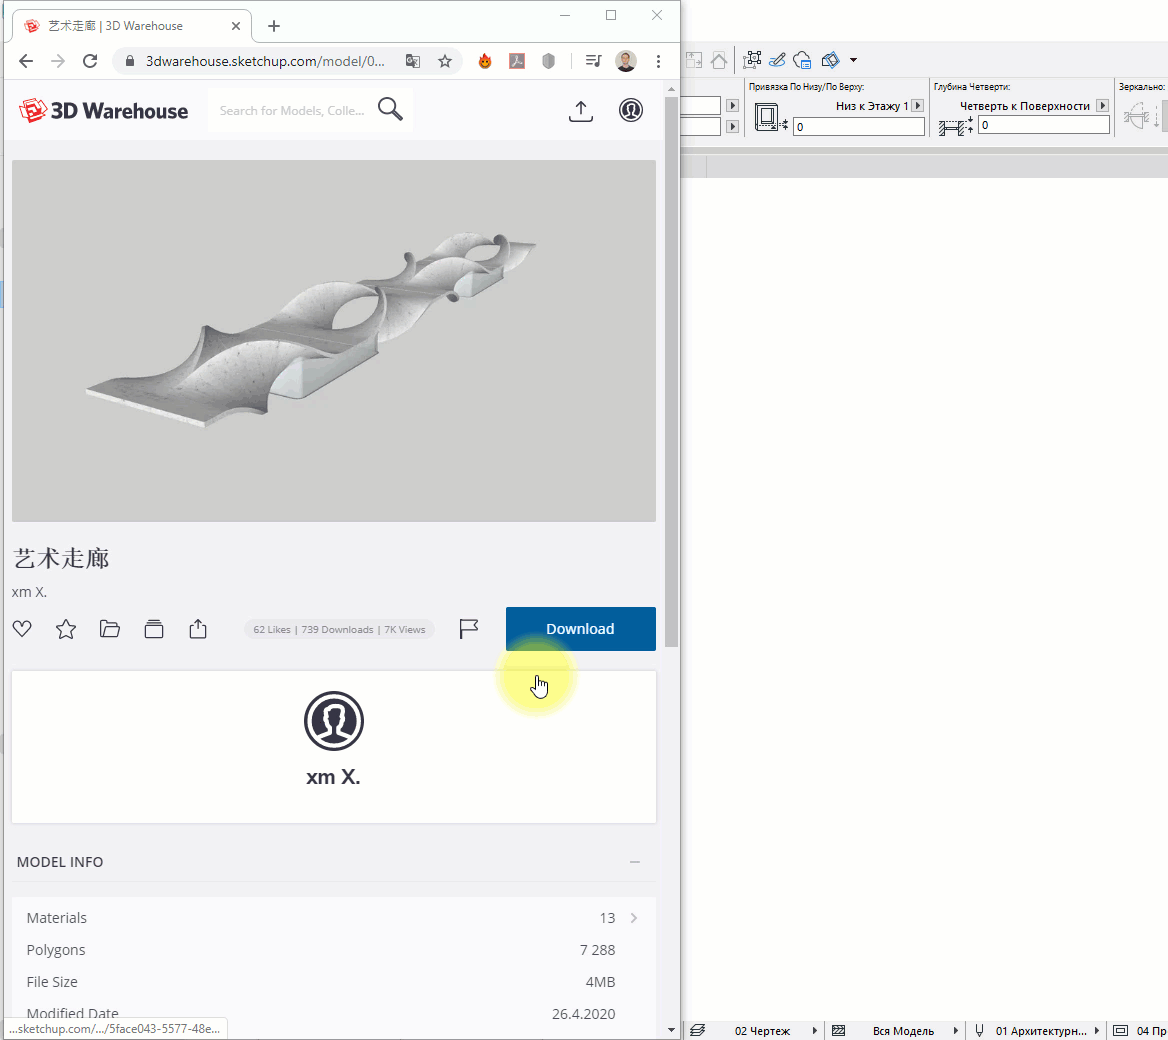Click the Chrome translate page icon
The height and width of the screenshot is (1040, 1168).
(x=413, y=61)
